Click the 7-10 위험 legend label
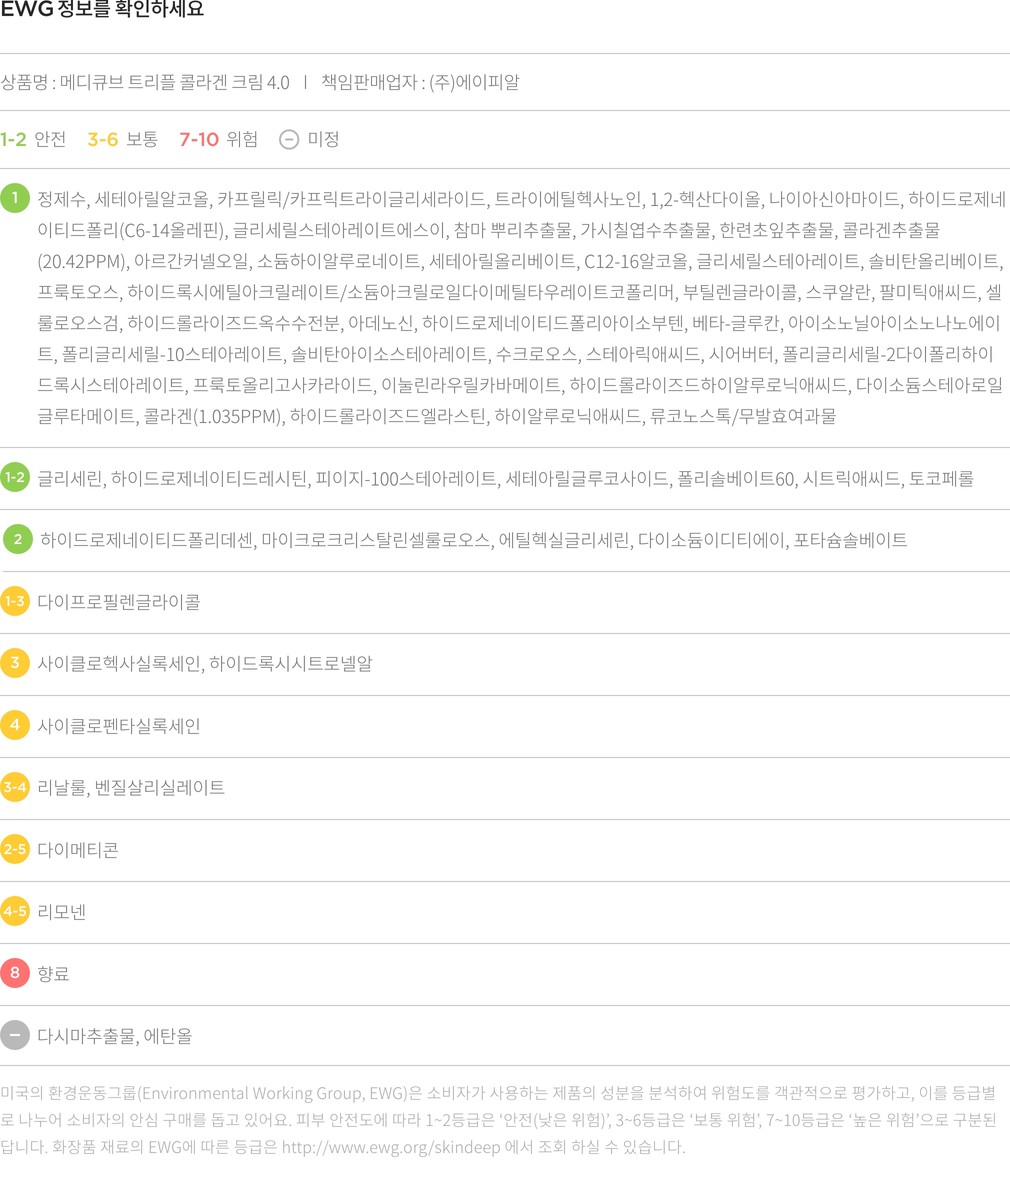The width and height of the screenshot is (1010, 1186). 218,139
